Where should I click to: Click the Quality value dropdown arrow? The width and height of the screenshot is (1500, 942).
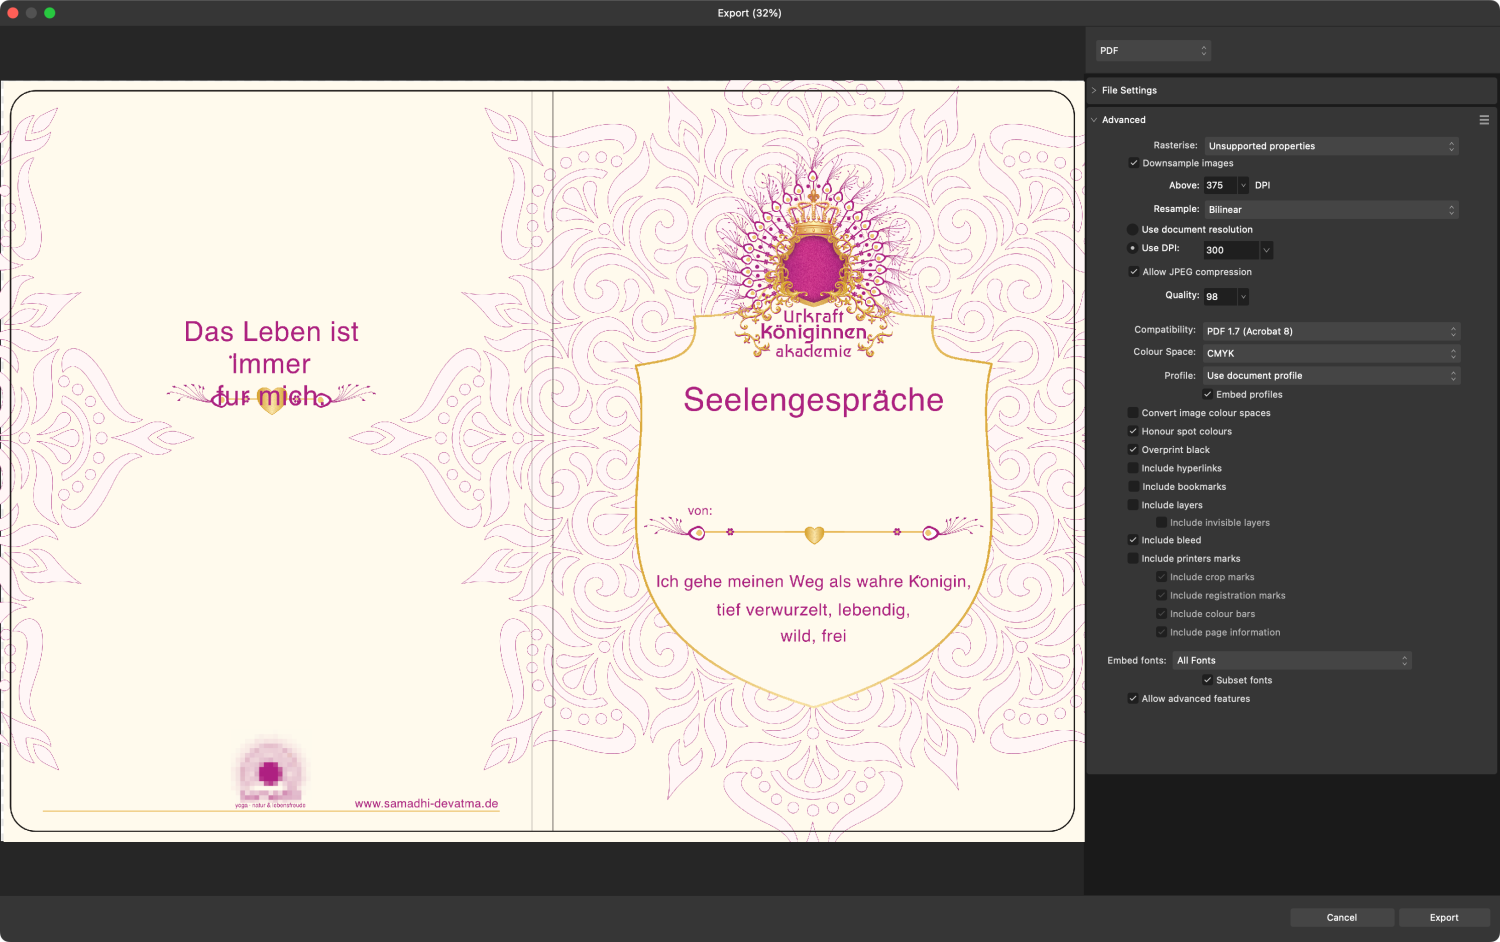(x=1244, y=297)
